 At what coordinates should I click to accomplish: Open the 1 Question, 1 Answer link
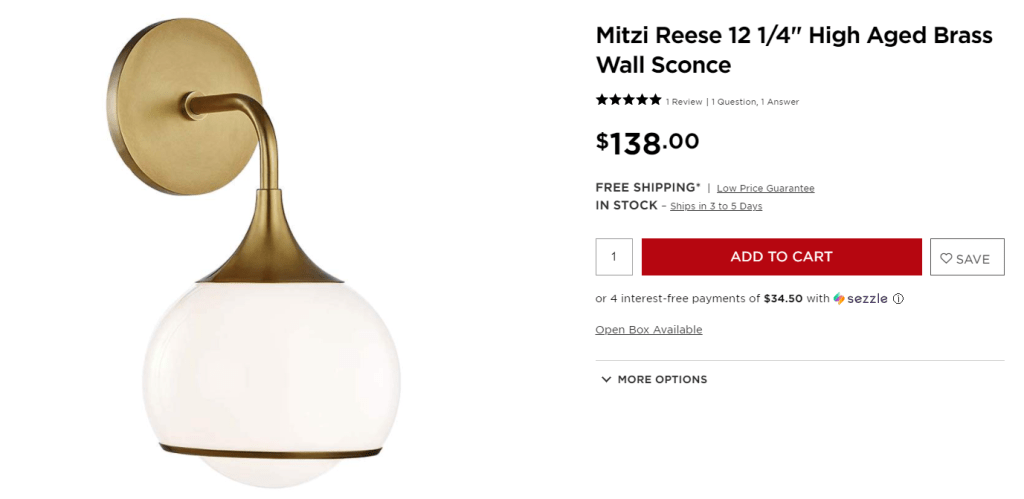pos(755,102)
